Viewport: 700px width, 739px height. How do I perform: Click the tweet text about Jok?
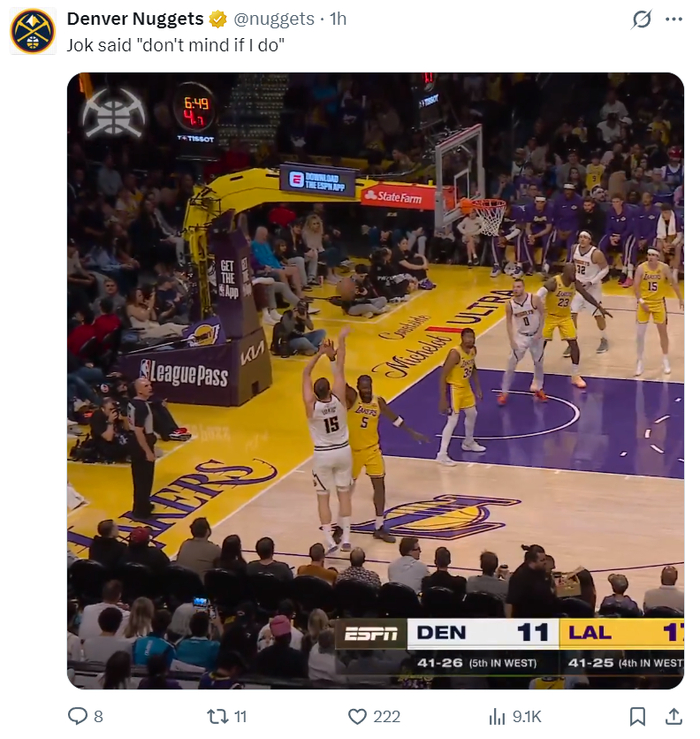[176, 45]
